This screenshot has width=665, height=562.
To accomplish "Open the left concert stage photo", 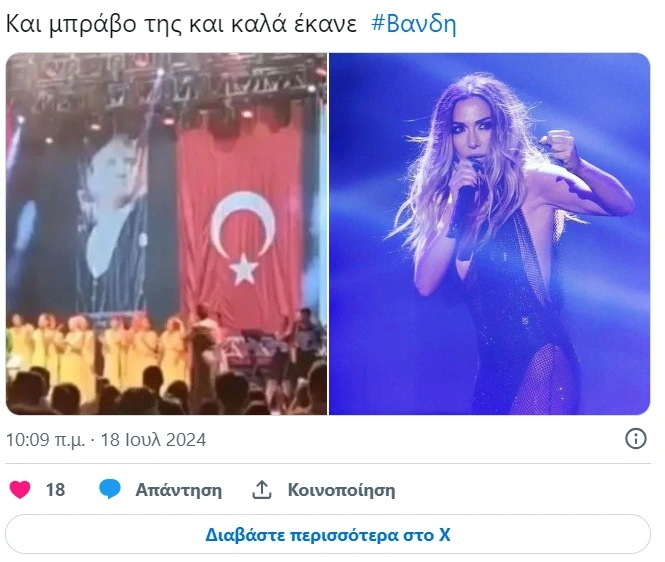I will [166, 234].
